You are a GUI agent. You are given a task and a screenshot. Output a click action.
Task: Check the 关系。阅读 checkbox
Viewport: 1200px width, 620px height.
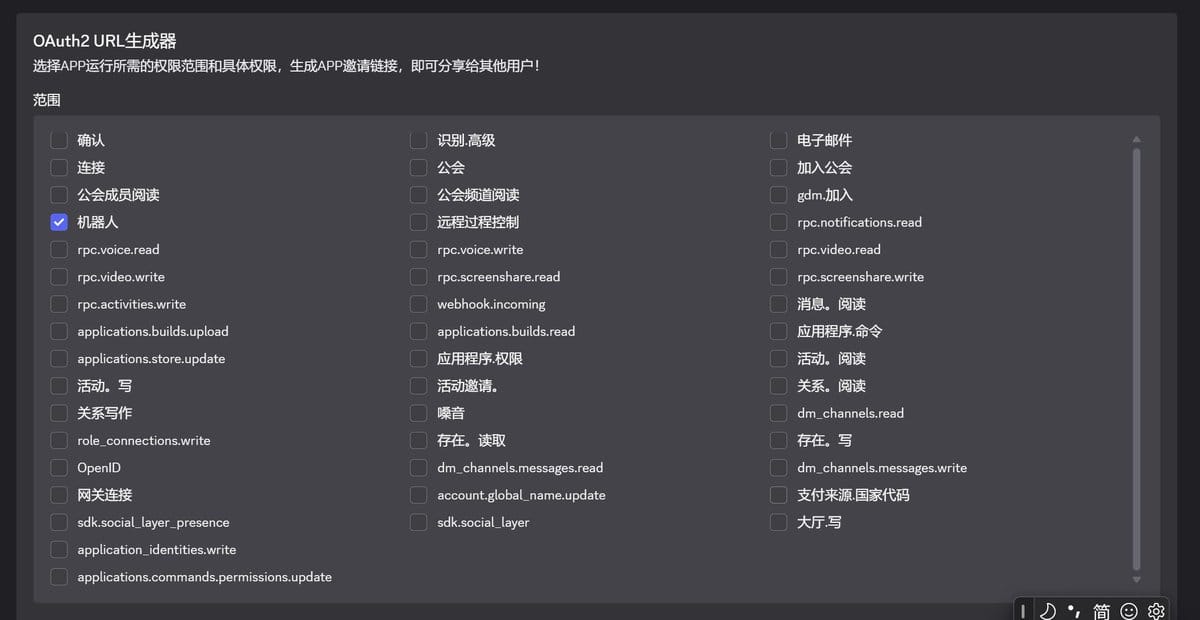pyautogui.click(x=779, y=385)
